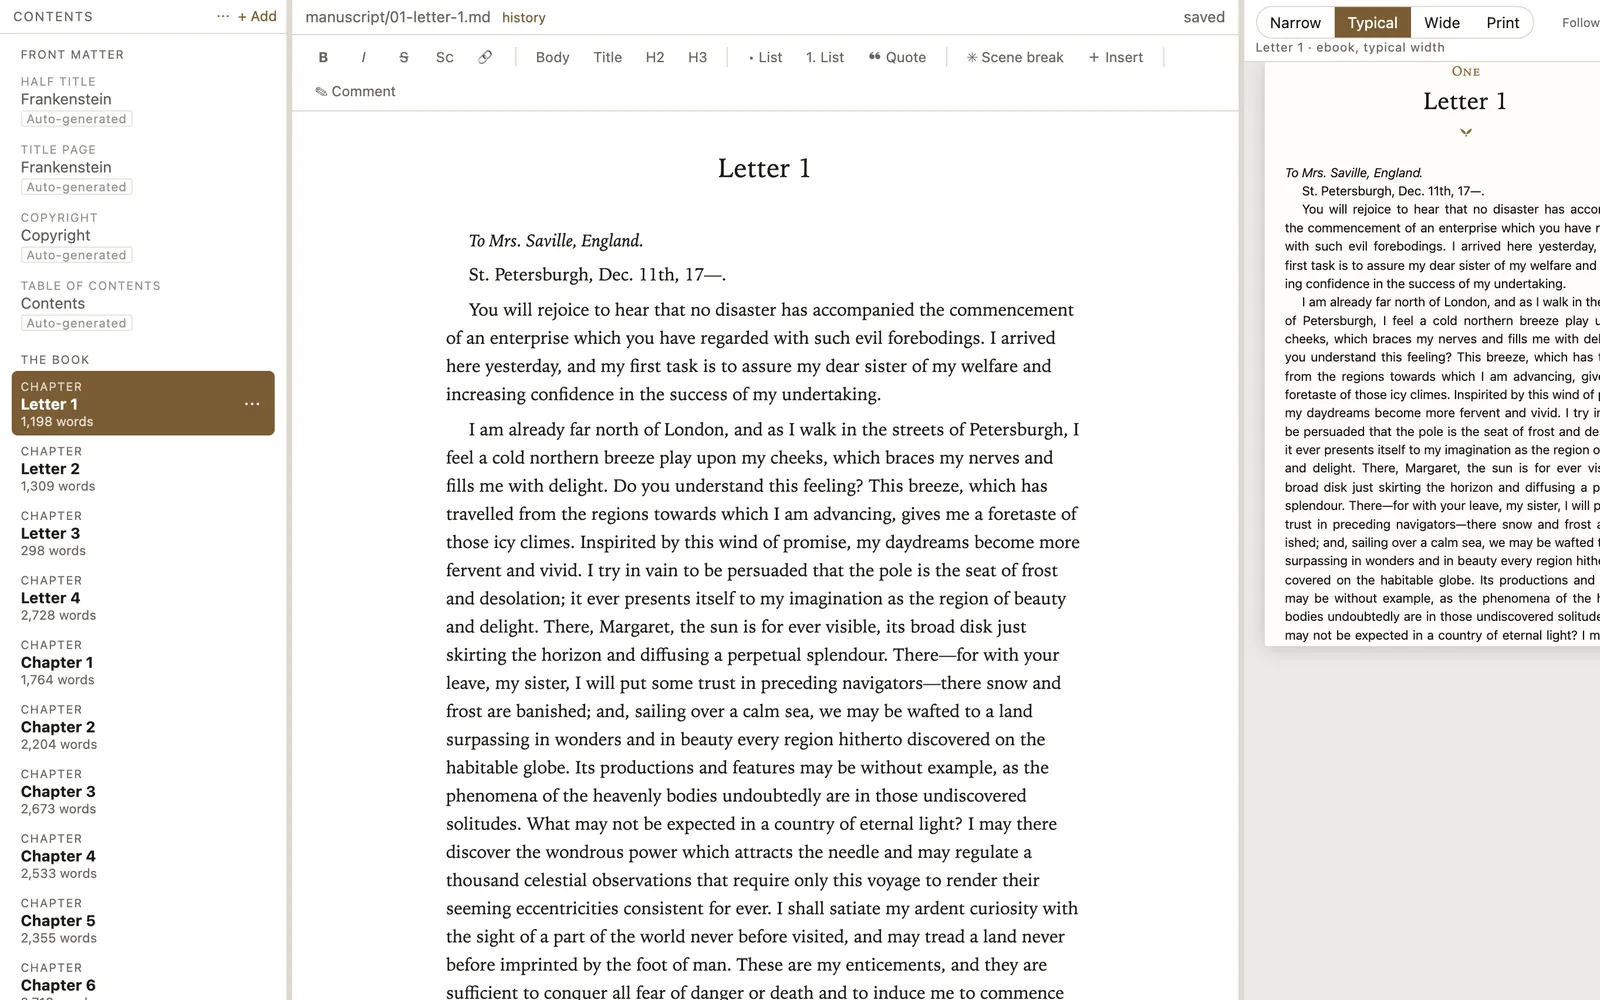
Task: Apply strikethrough formatting
Action: (404, 57)
